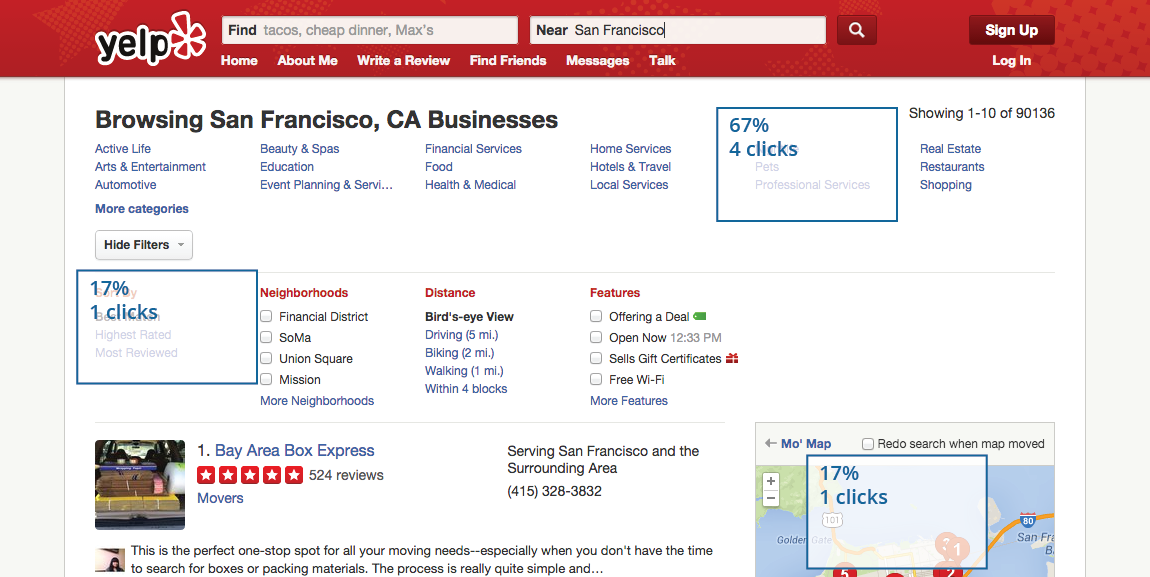
Task: Click the Near San Francisco location field
Action: 678,30
